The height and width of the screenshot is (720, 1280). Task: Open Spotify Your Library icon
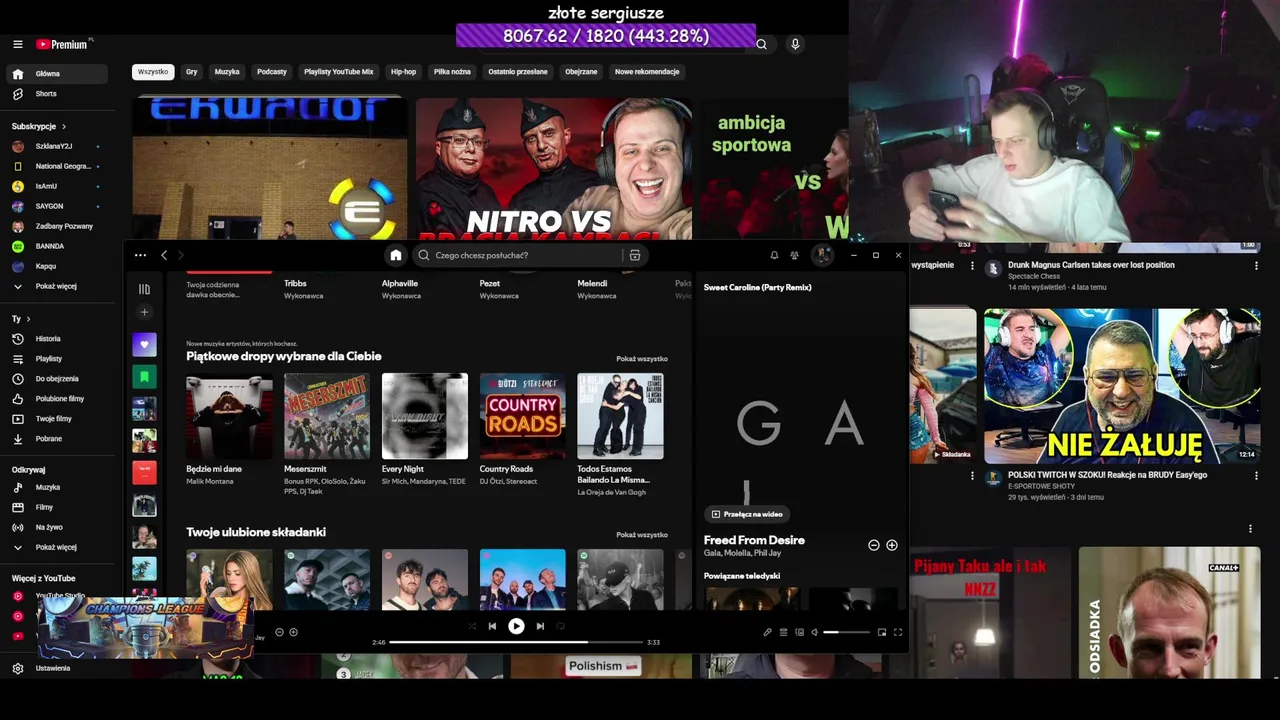(144, 289)
